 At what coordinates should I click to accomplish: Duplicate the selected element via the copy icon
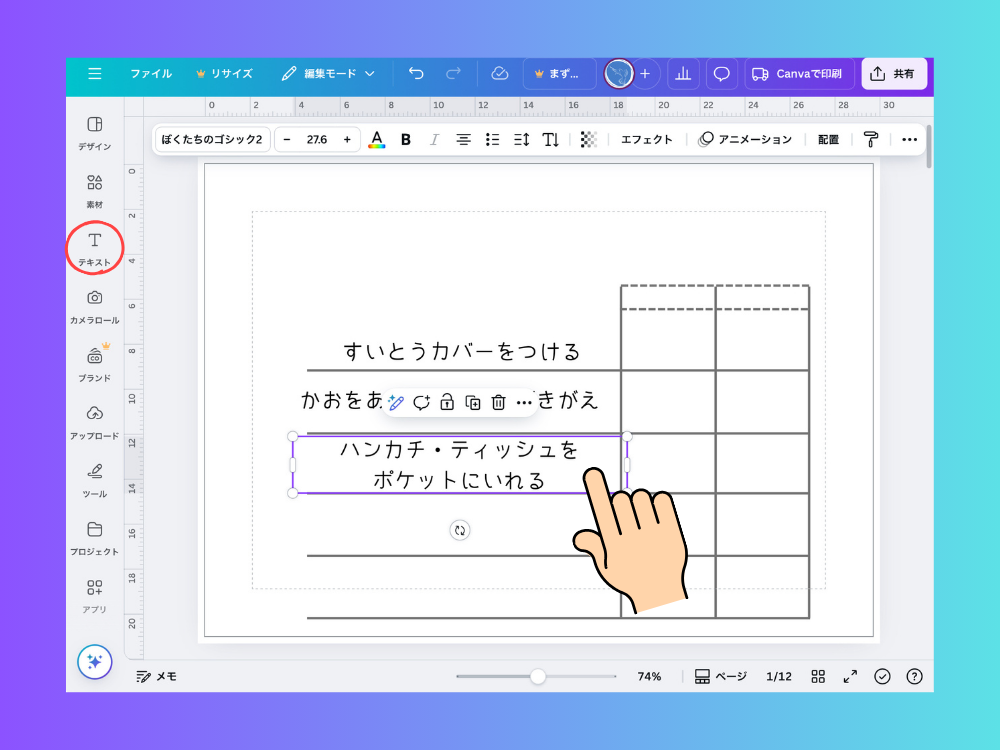(x=472, y=402)
